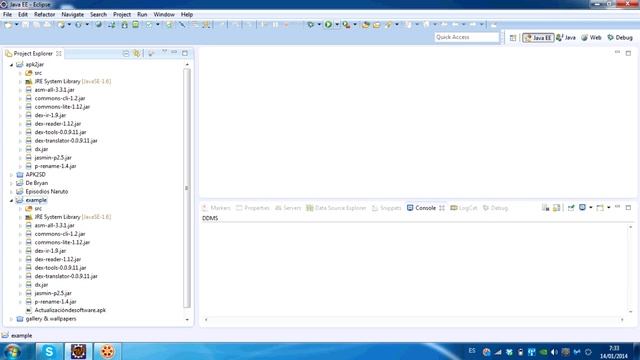Open Skype from the taskbar
Image resolution: width=640 pixels, height=360 pixels.
click(49, 351)
